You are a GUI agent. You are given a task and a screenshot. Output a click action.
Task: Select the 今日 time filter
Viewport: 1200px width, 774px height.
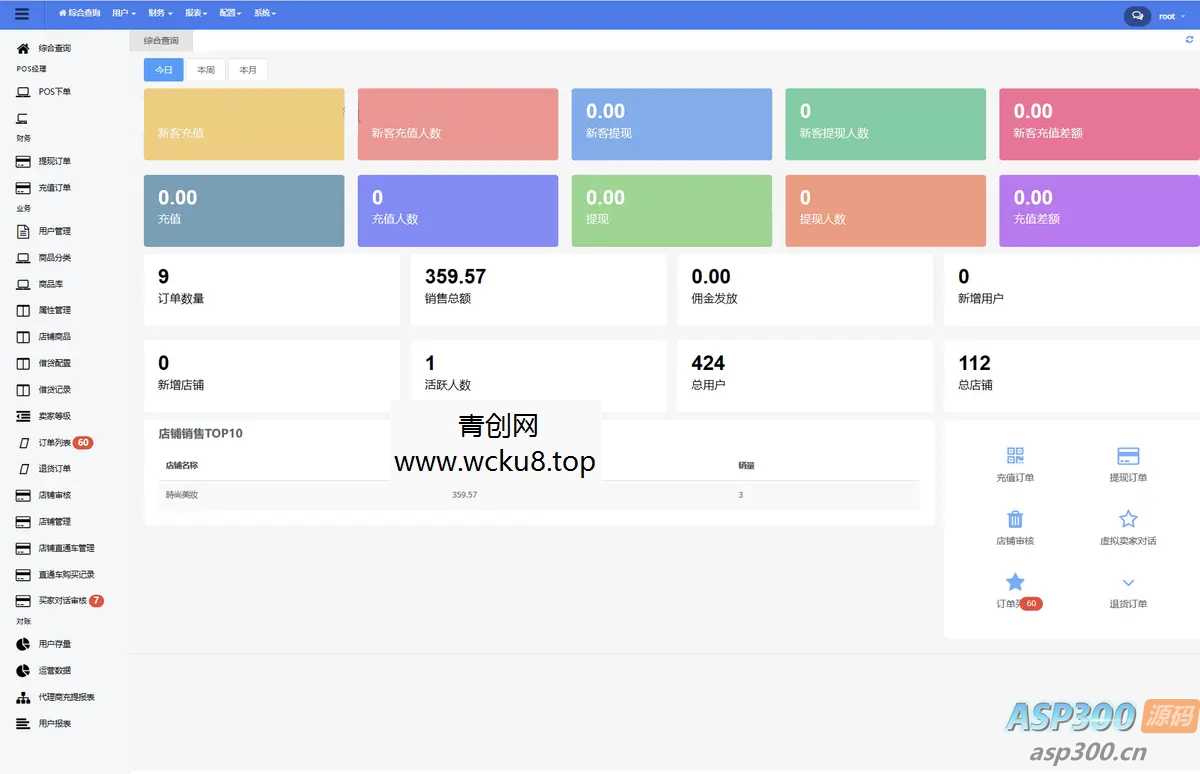(x=163, y=70)
